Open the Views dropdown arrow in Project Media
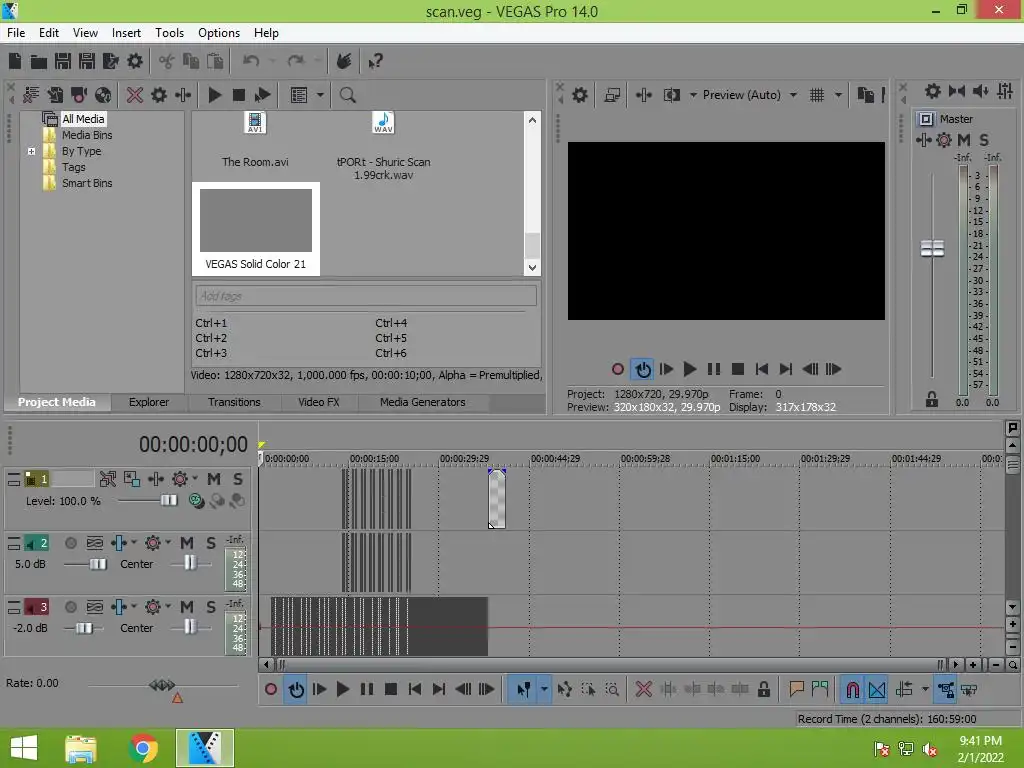This screenshot has height=768, width=1024. coord(320,95)
